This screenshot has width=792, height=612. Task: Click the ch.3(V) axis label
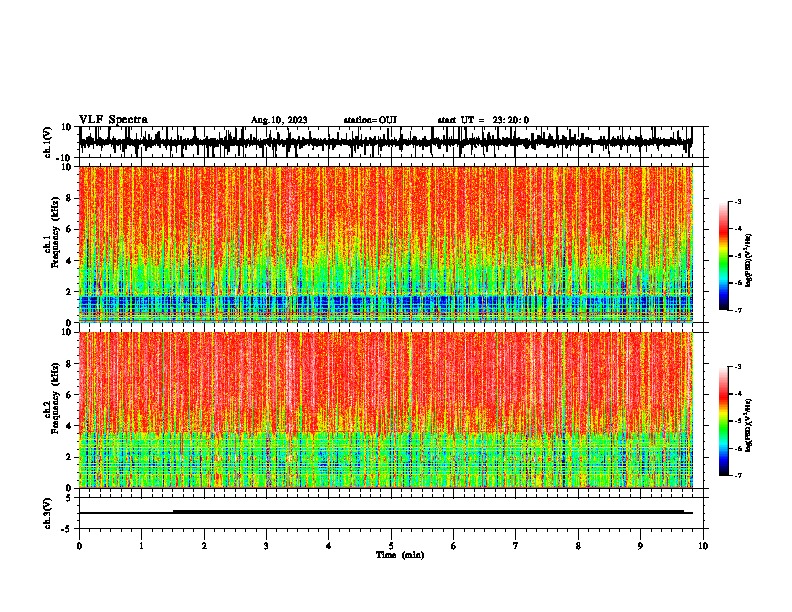pos(48,513)
